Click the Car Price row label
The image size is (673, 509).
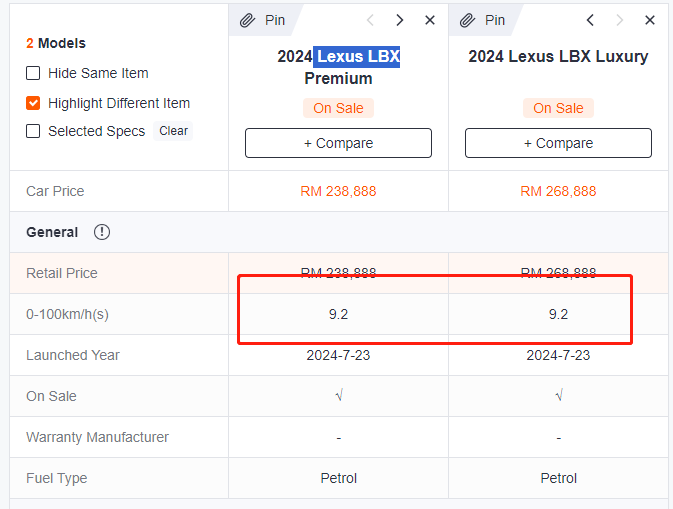[x=55, y=191]
